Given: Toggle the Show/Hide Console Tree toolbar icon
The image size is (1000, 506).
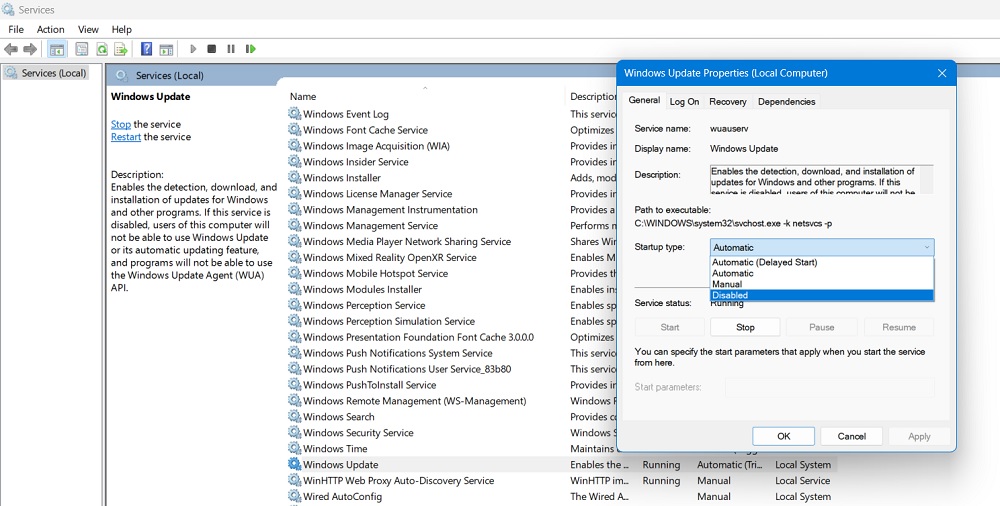Looking at the screenshot, I should tap(57, 49).
